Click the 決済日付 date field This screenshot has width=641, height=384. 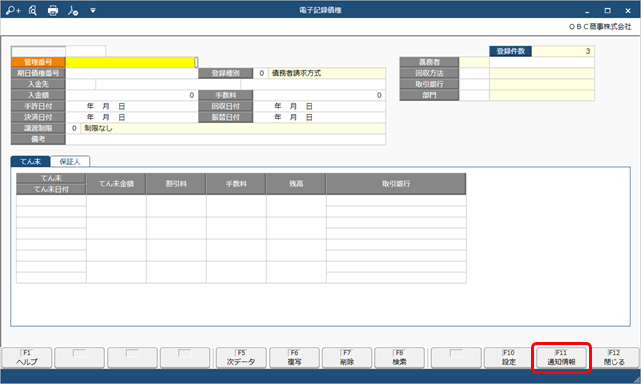click(132, 117)
